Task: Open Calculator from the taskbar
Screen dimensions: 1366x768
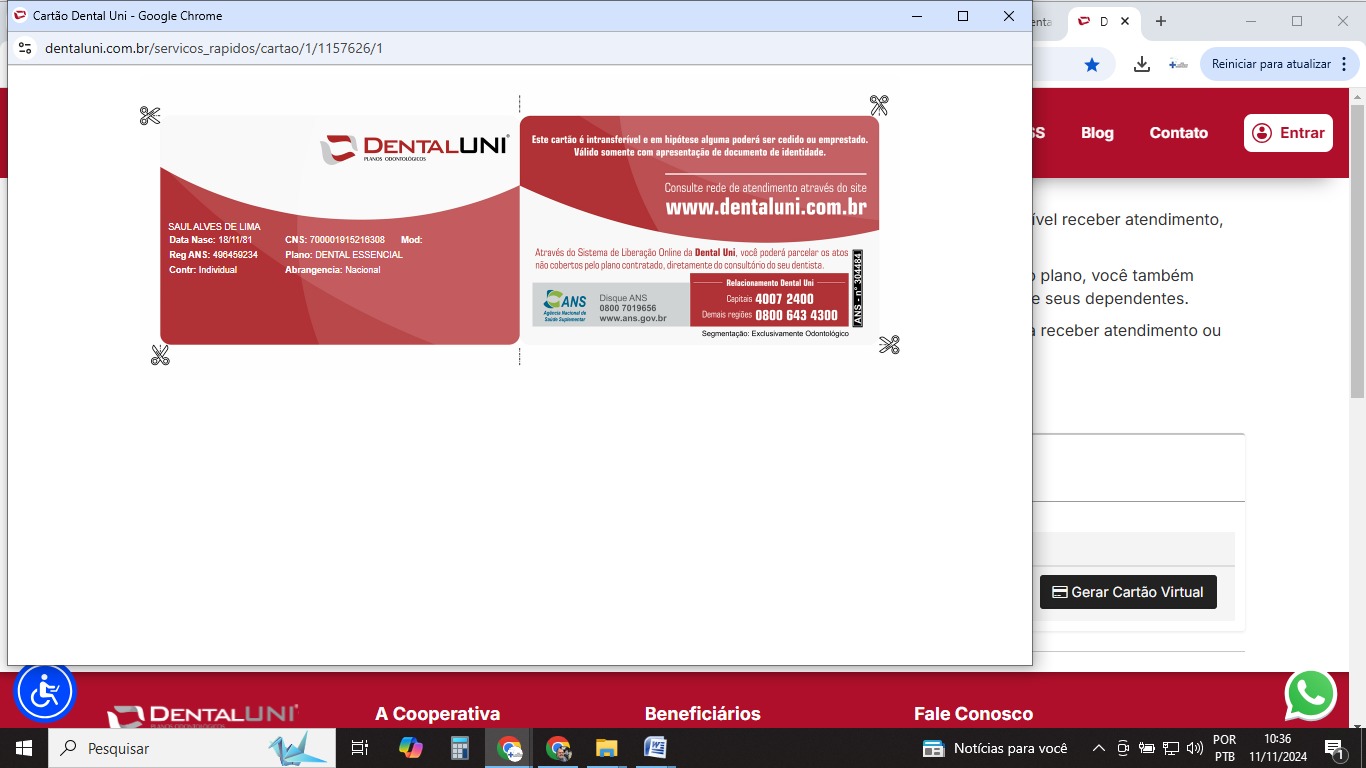Action: pos(460,748)
